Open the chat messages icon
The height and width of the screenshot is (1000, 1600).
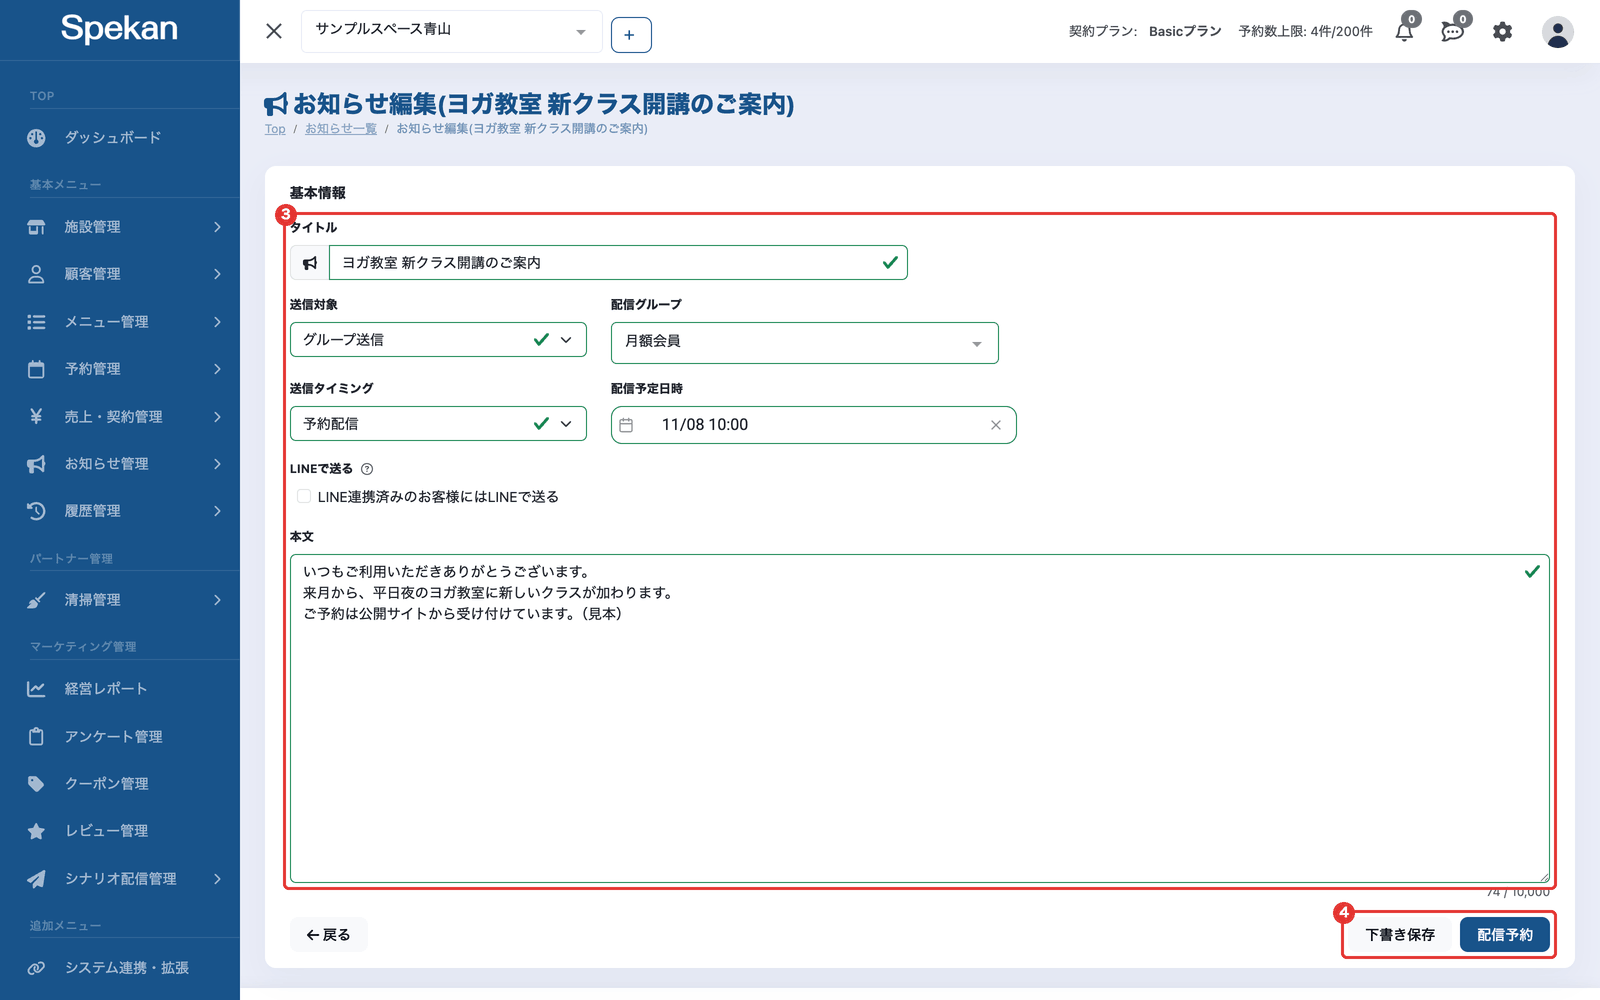tap(1452, 31)
